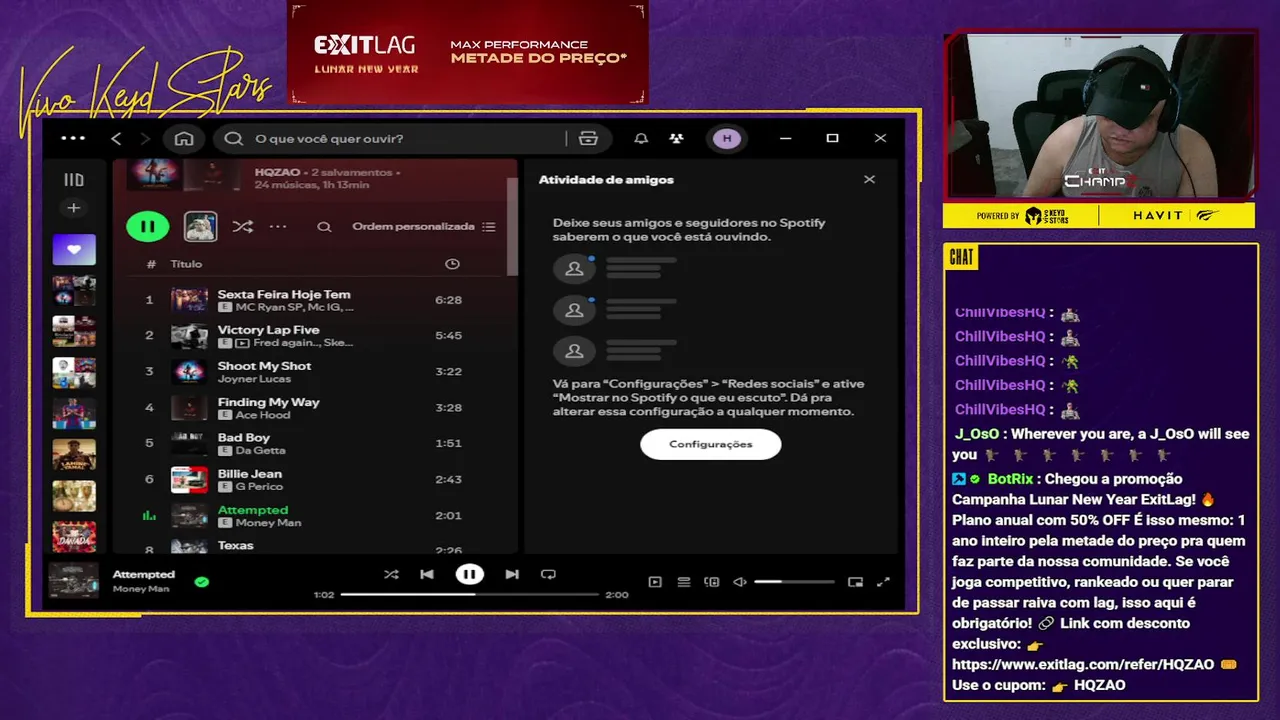Toggle green saved checkmark for current song

pyautogui.click(x=202, y=581)
